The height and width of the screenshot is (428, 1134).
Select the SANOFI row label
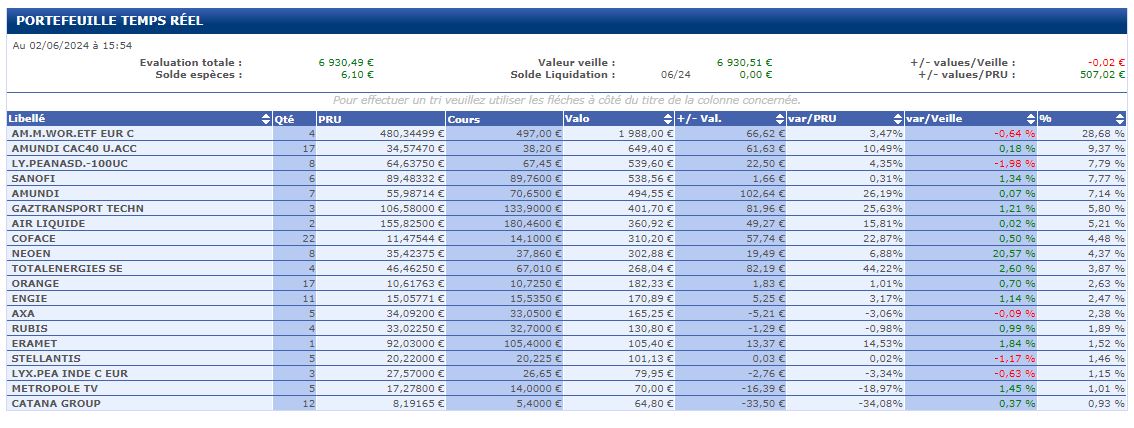click(x=33, y=179)
